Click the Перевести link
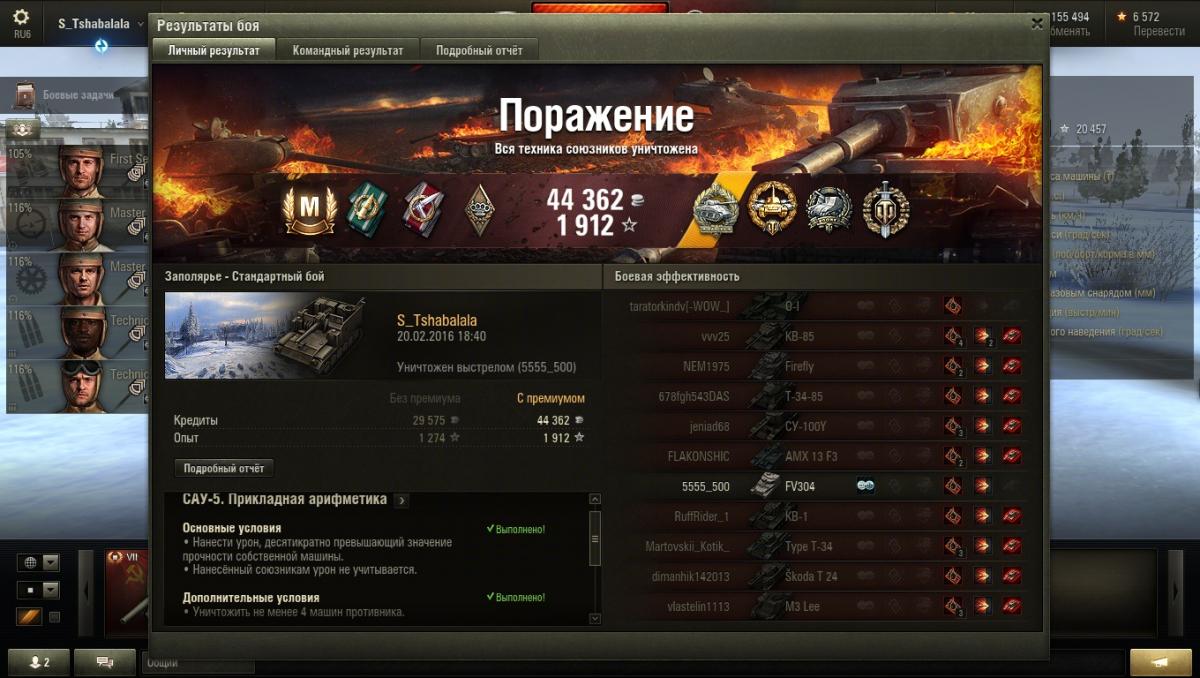The height and width of the screenshot is (678, 1200). point(1159,31)
